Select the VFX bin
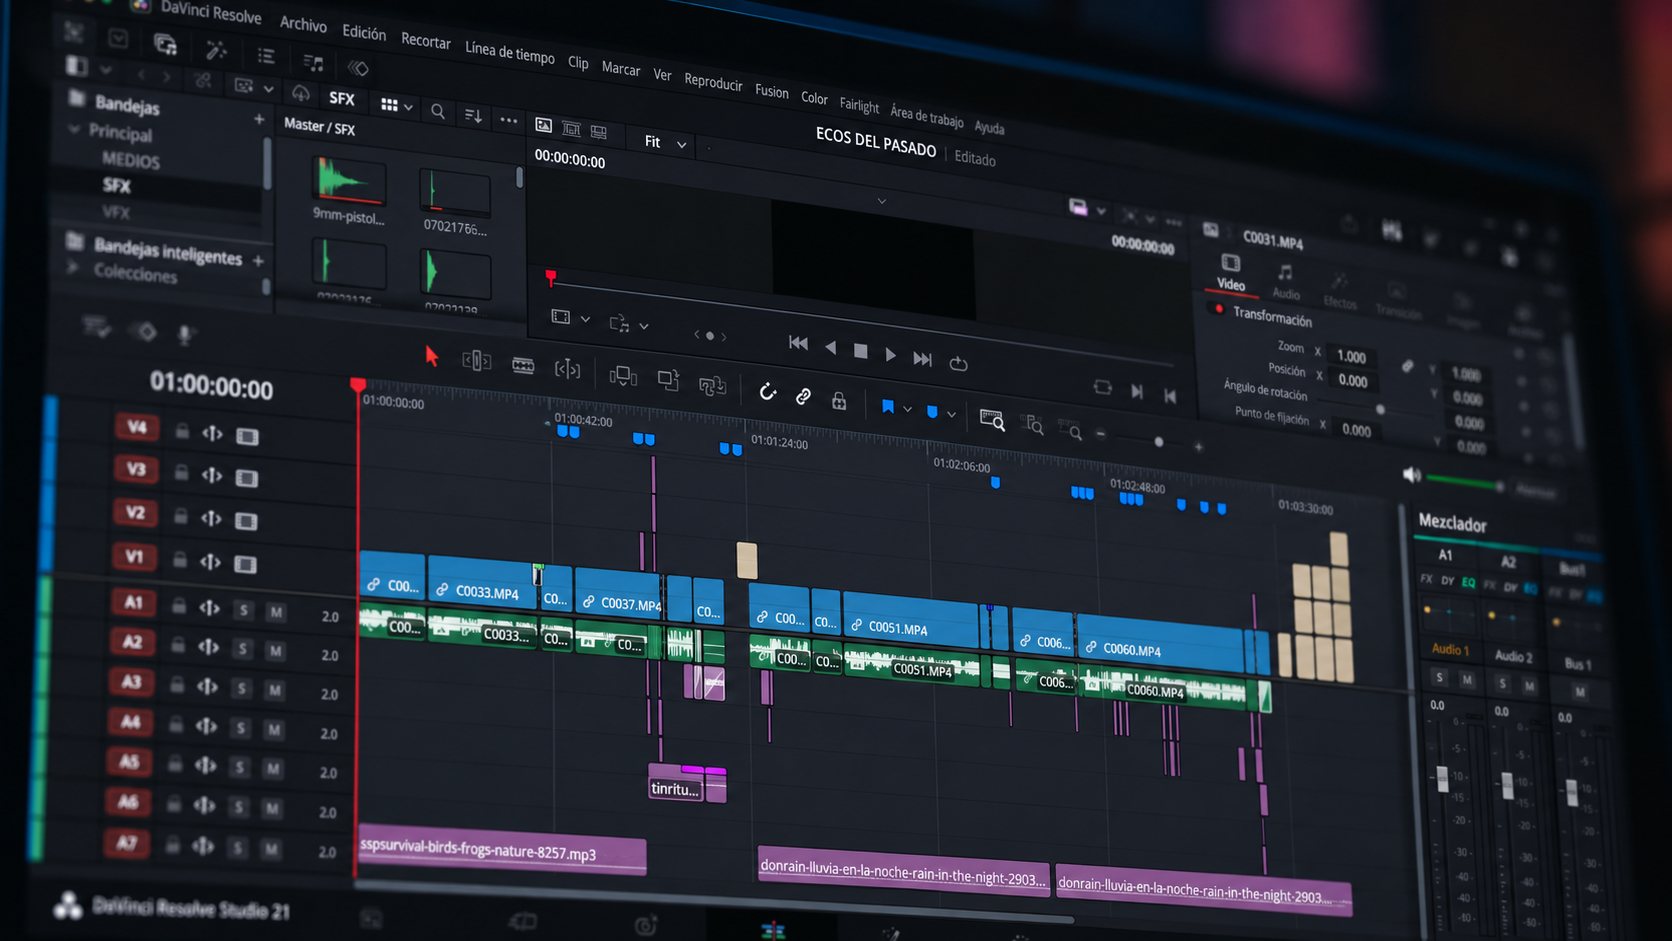Viewport: 1672px width, 941px height. click(x=116, y=211)
